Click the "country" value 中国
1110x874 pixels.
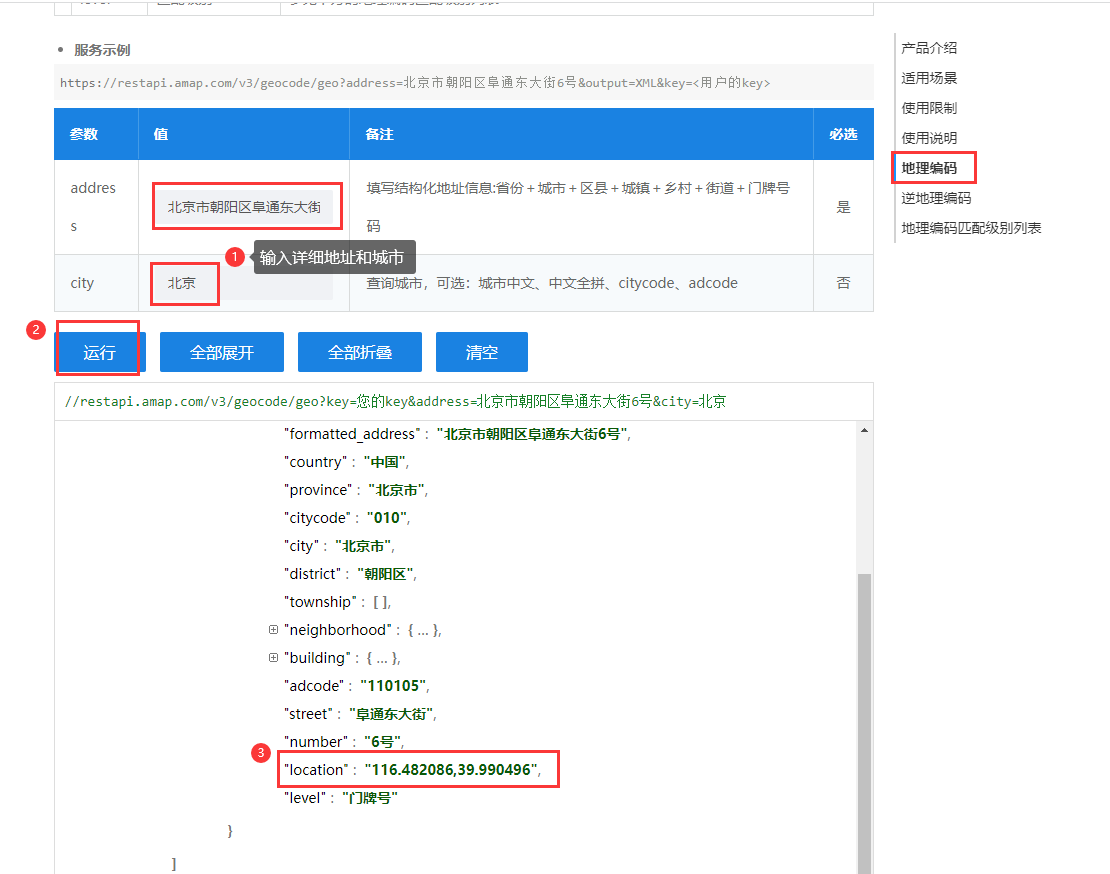(385, 462)
